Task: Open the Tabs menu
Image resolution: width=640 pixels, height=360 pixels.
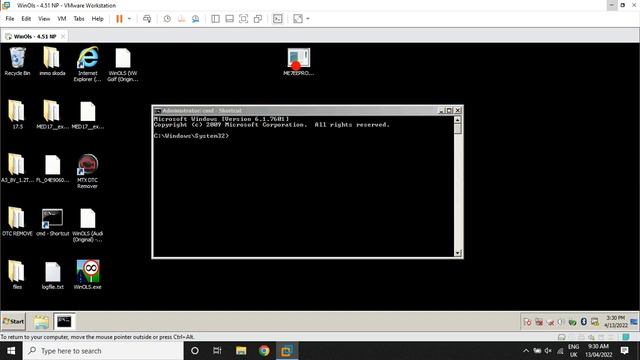Action: click(x=79, y=19)
